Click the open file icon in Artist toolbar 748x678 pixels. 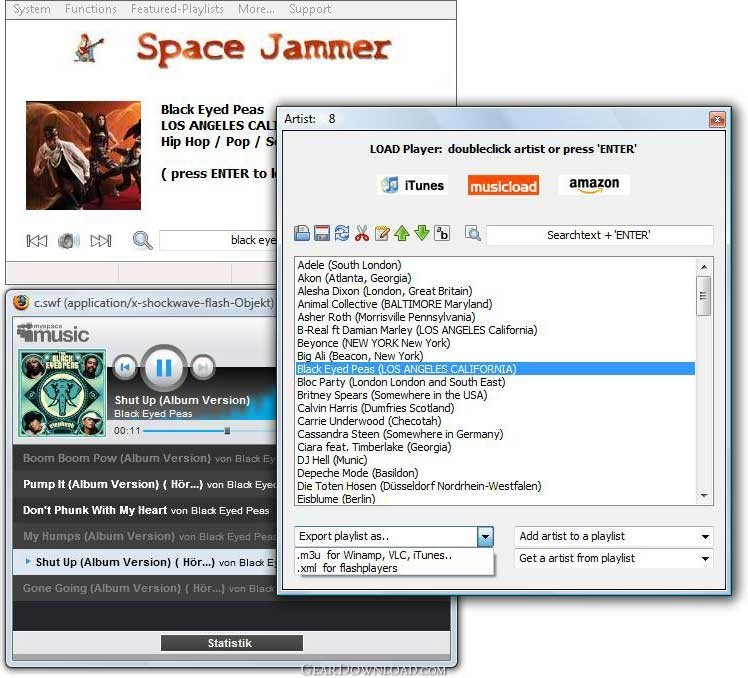pos(301,233)
